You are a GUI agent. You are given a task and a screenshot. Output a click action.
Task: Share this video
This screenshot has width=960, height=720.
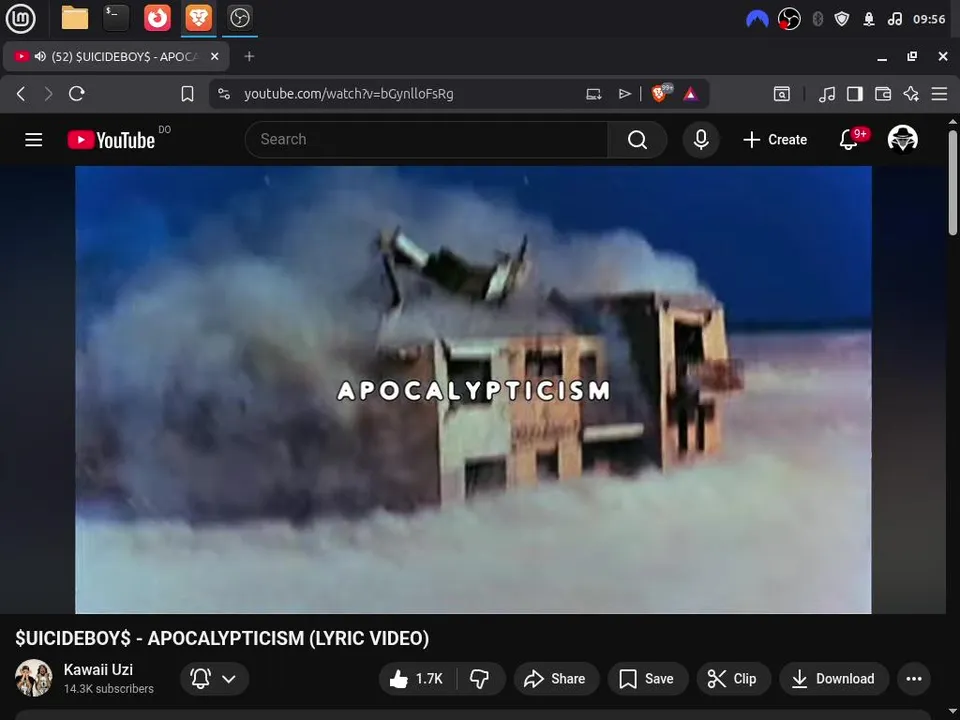pos(556,678)
